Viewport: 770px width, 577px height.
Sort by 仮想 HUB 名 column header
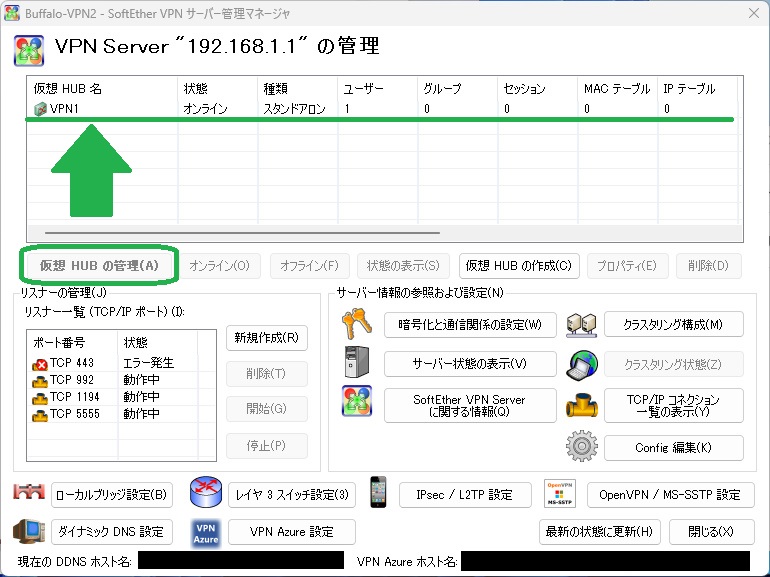103,88
